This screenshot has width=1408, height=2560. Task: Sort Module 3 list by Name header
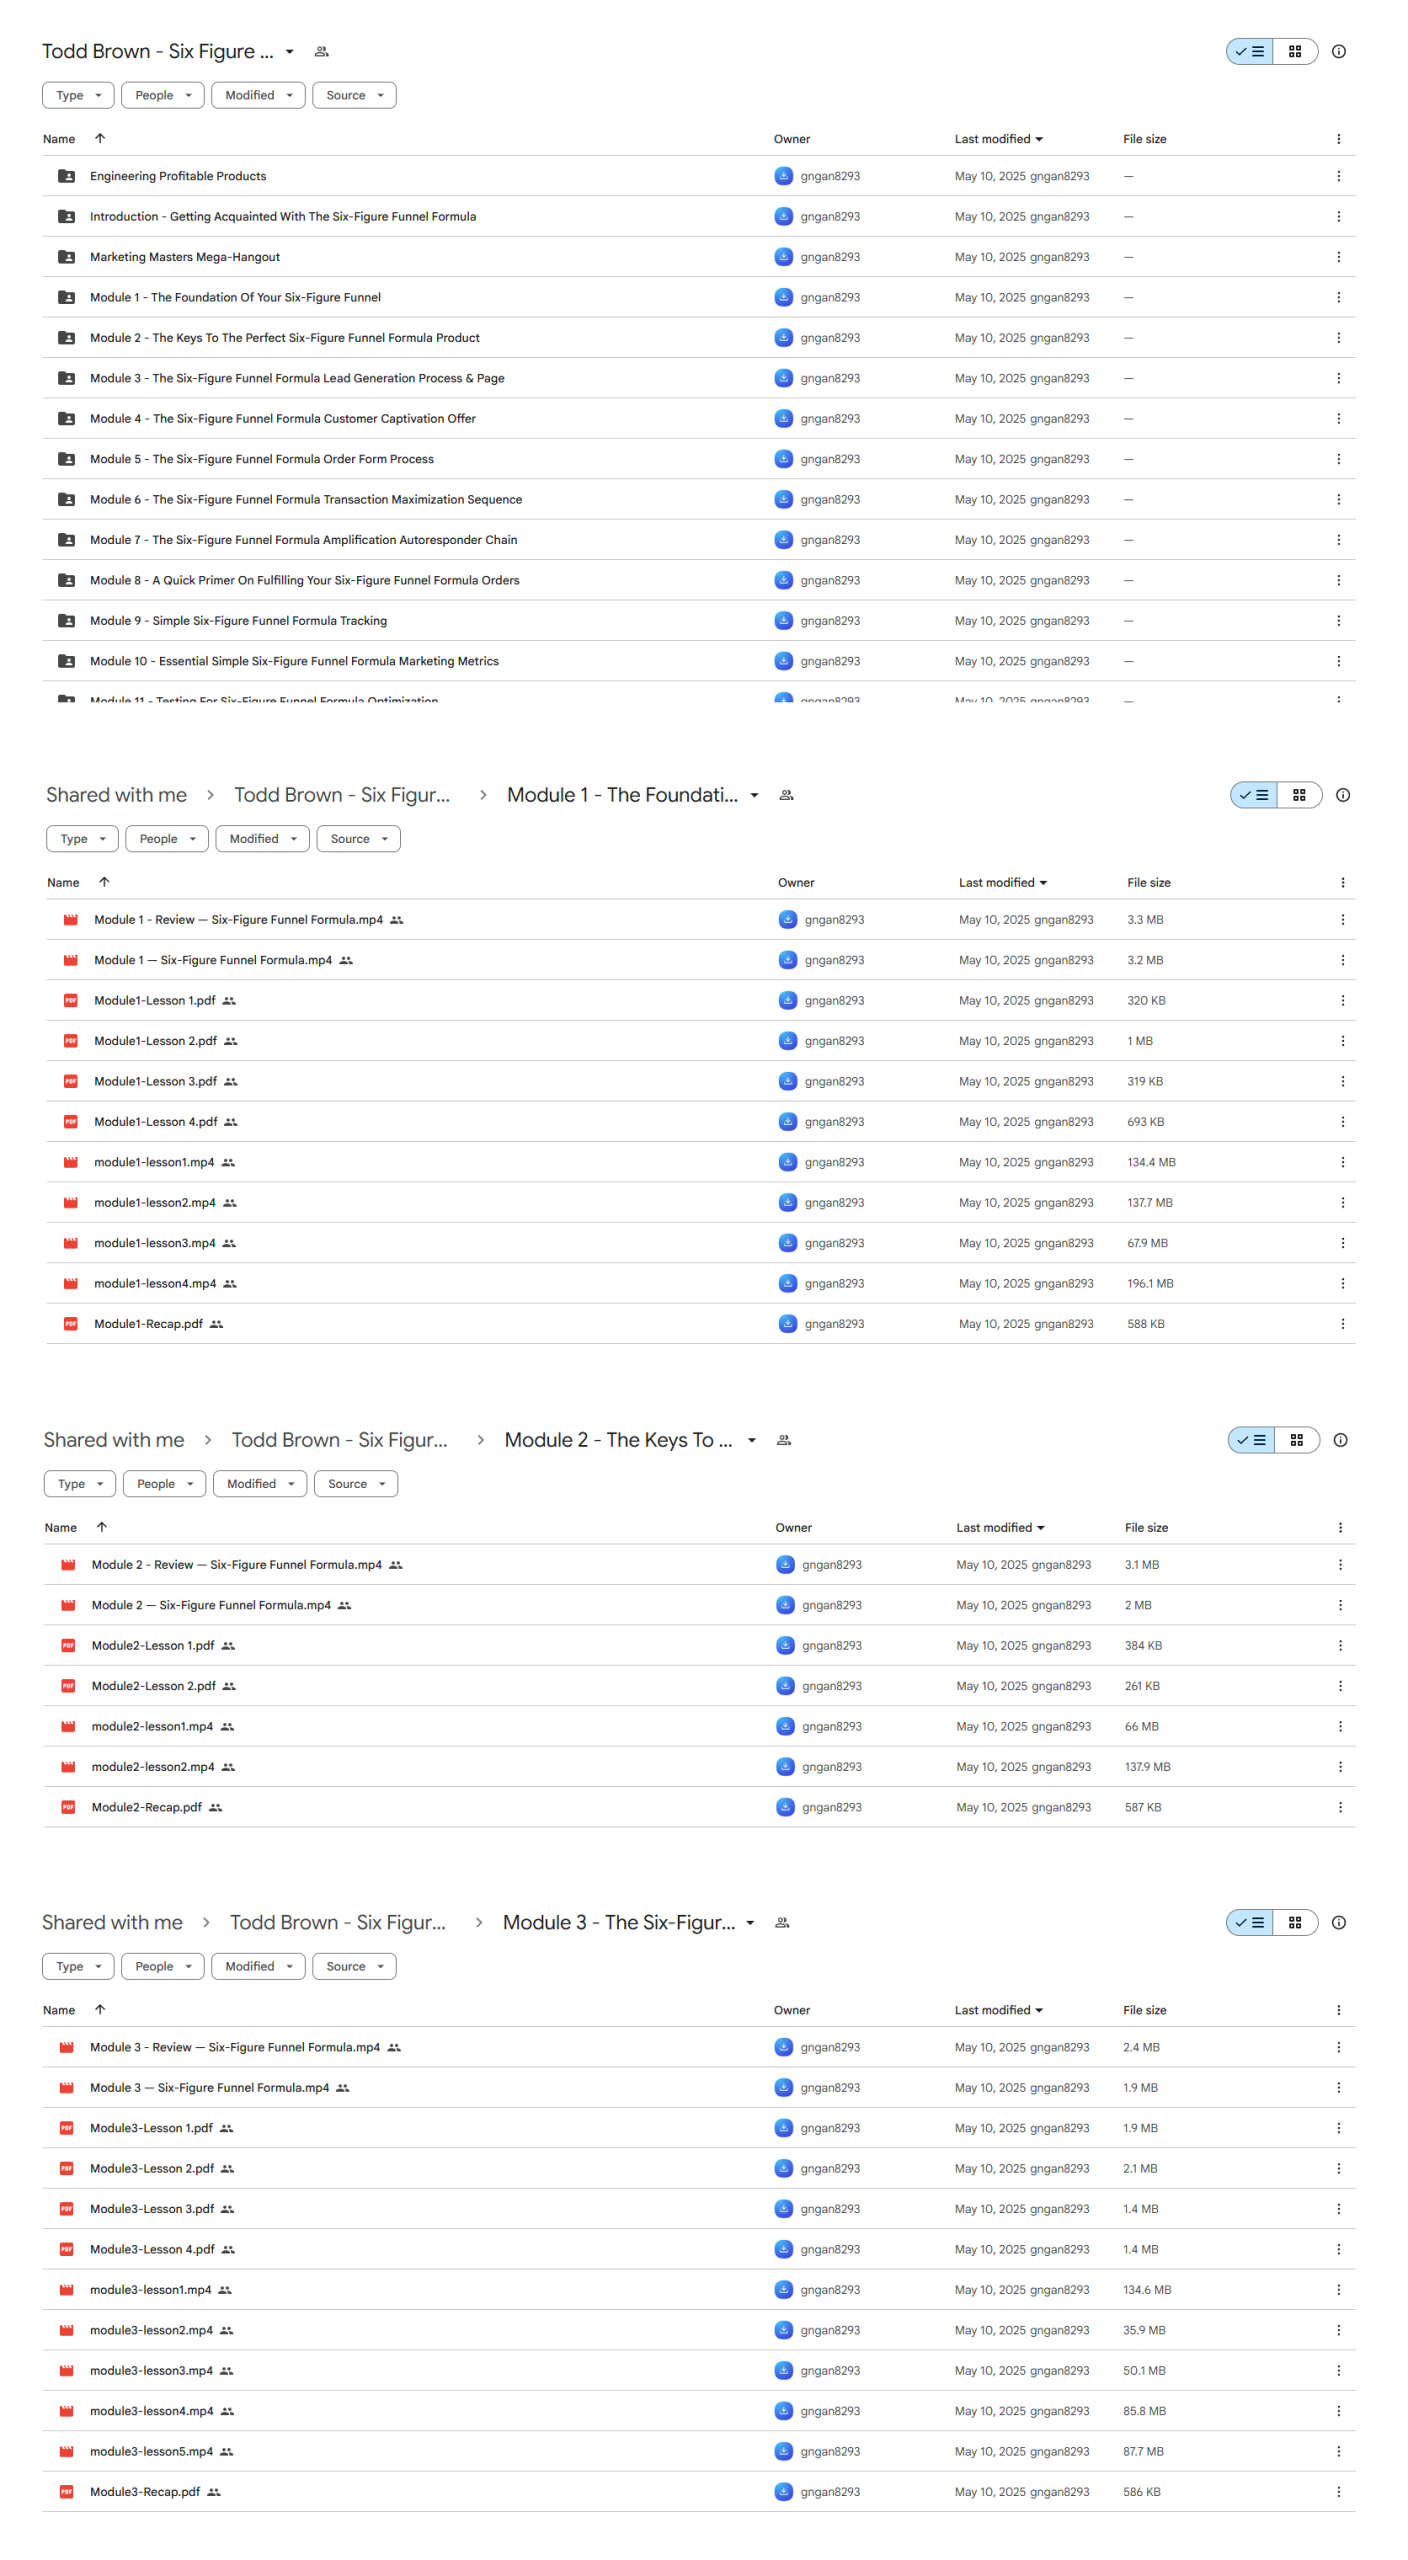[59, 2010]
